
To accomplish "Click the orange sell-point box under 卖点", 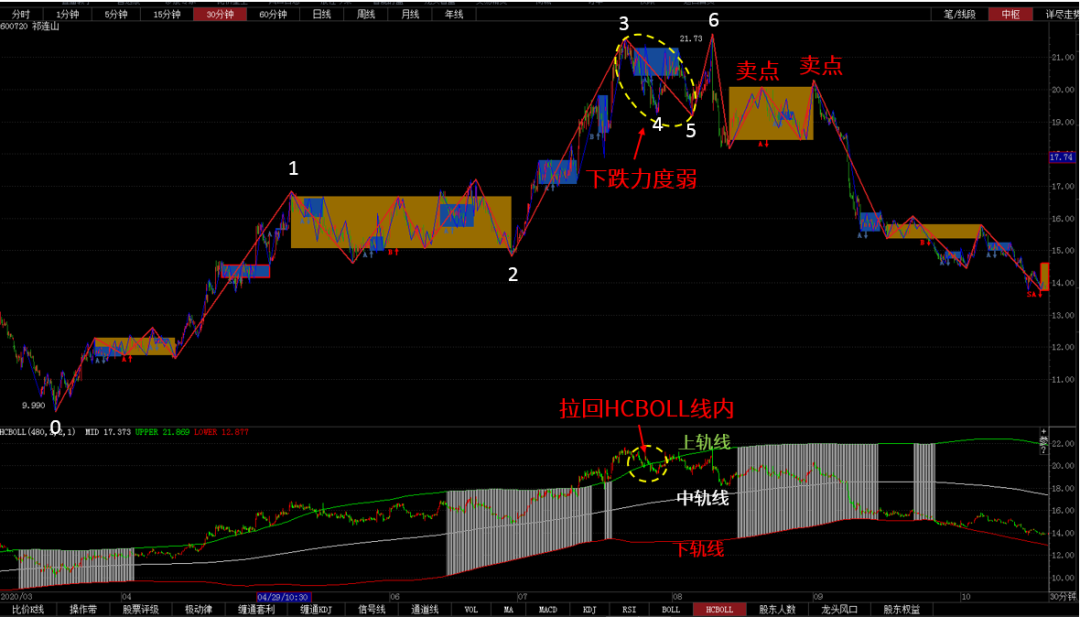I will pos(770,113).
